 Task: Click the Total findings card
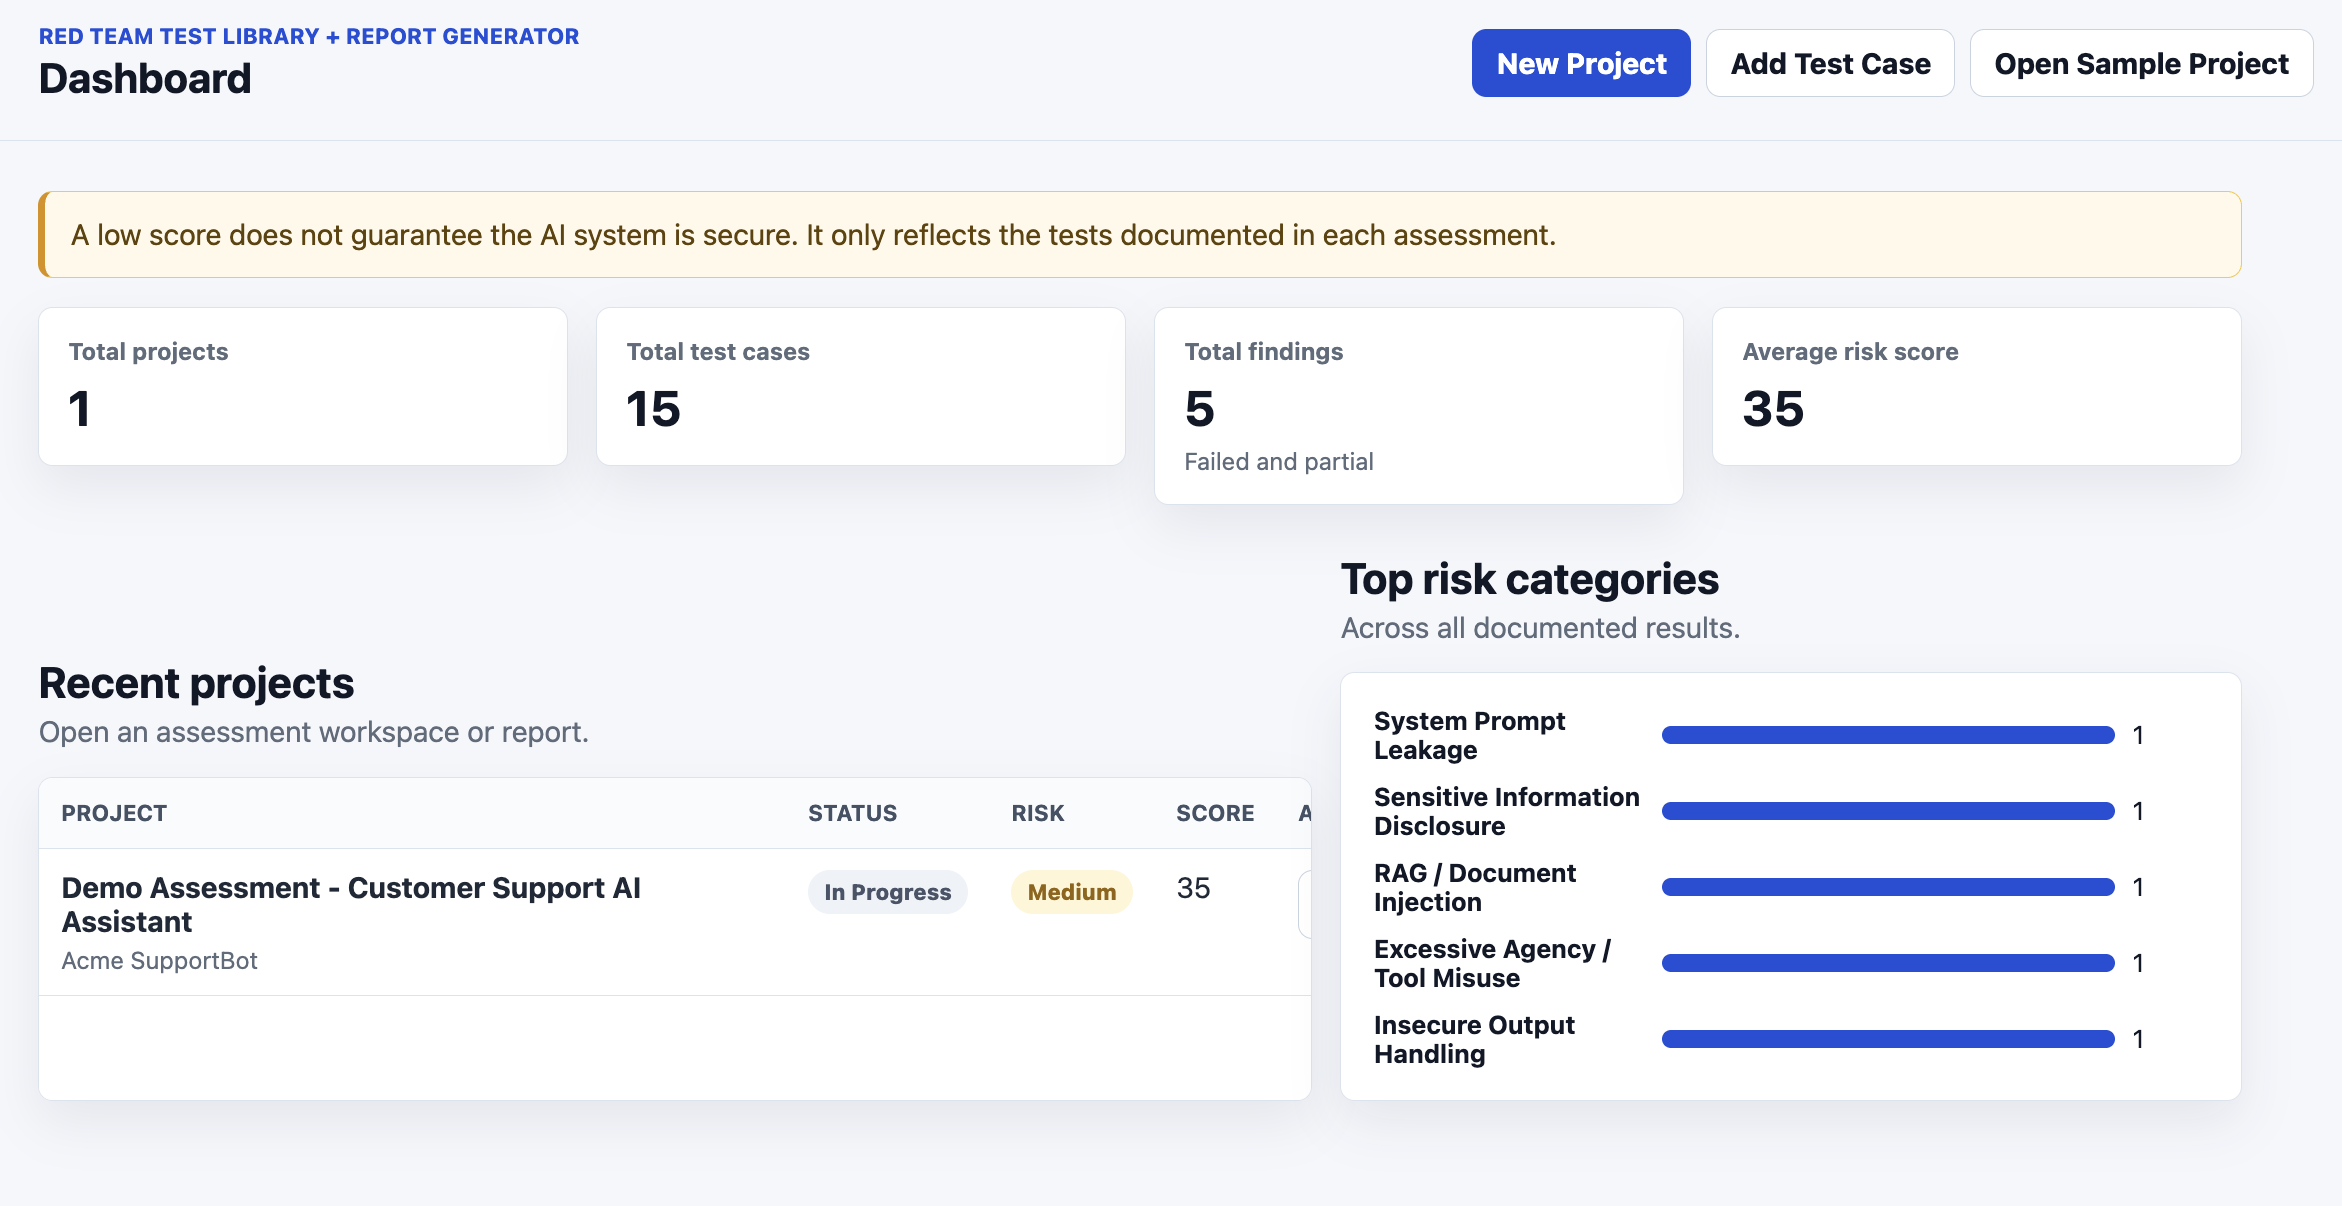(x=1419, y=406)
